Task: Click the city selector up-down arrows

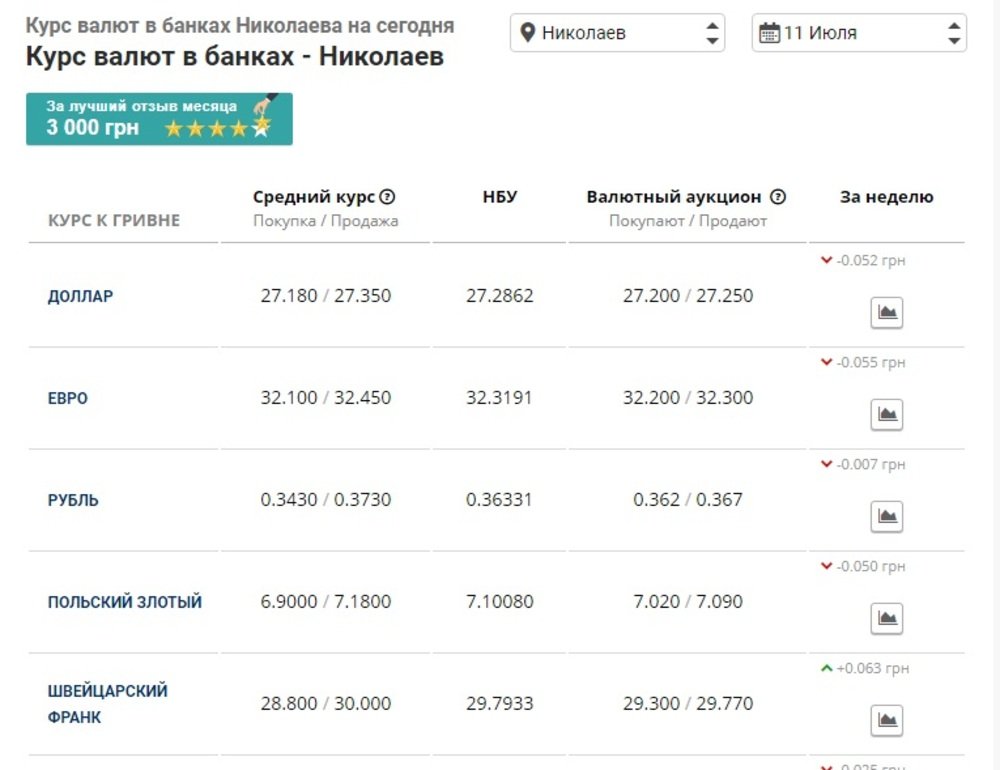Action: pos(712,33)
